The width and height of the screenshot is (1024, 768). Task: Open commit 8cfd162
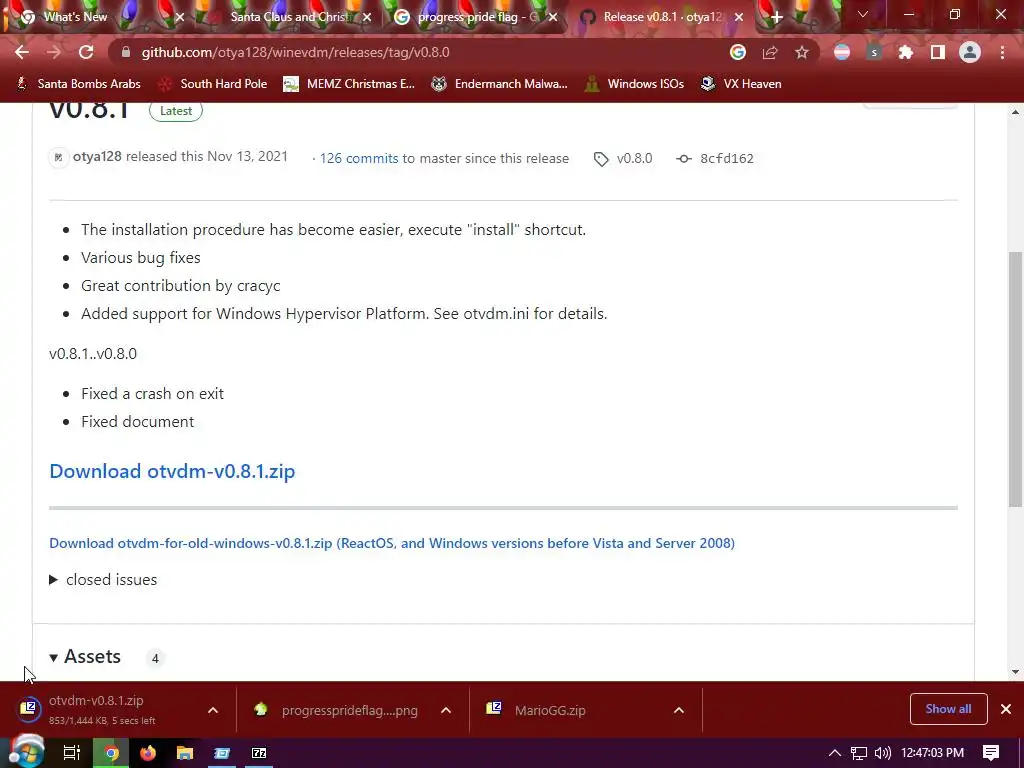coord(727,158)
